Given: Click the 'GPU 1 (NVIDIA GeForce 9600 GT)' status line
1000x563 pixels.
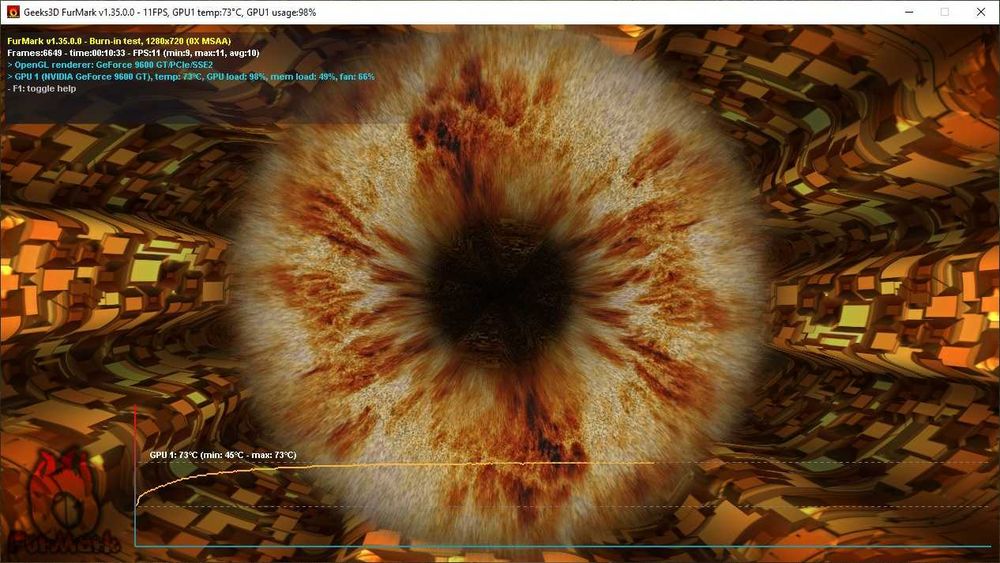Looking at the screenshot, I should pyautogui.click(x=191, y=77).
